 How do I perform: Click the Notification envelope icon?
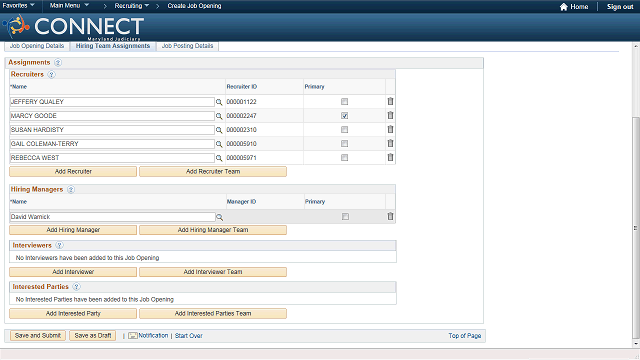tap(133, 336)
